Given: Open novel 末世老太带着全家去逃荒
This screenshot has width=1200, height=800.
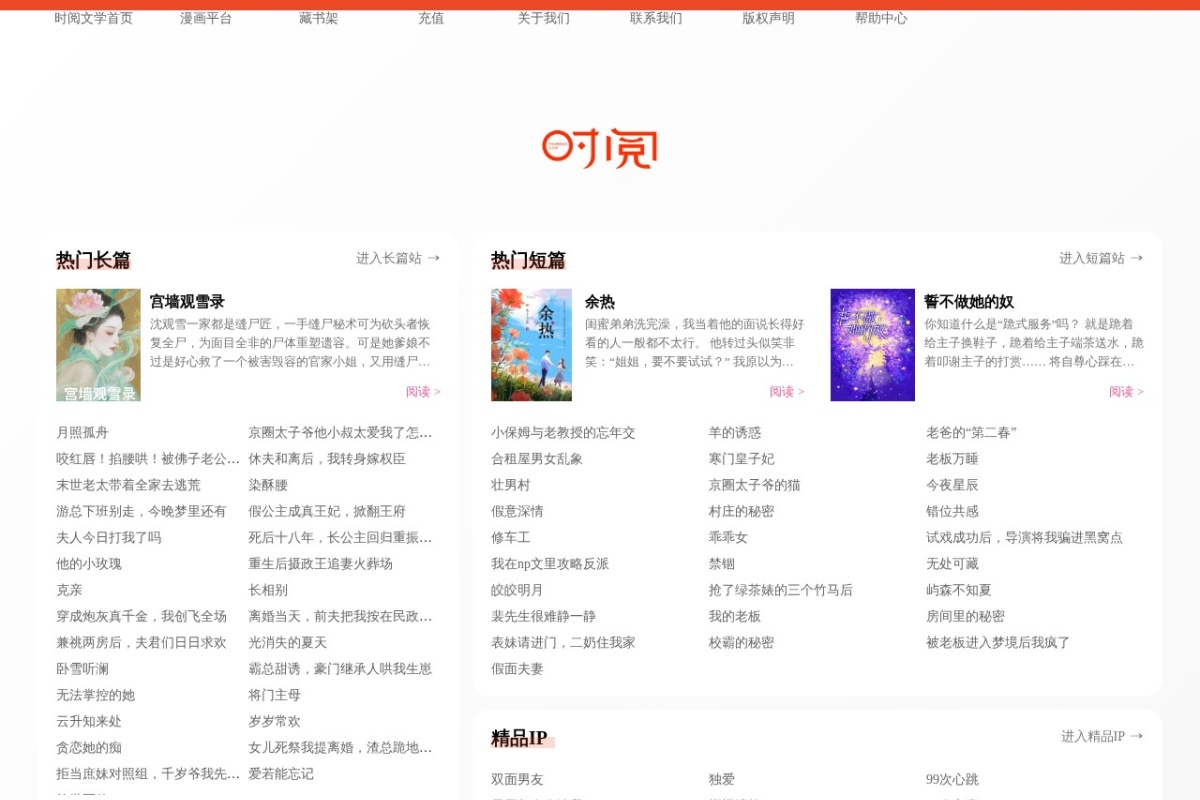Looking at the screenshot, I should click(128, 485).
